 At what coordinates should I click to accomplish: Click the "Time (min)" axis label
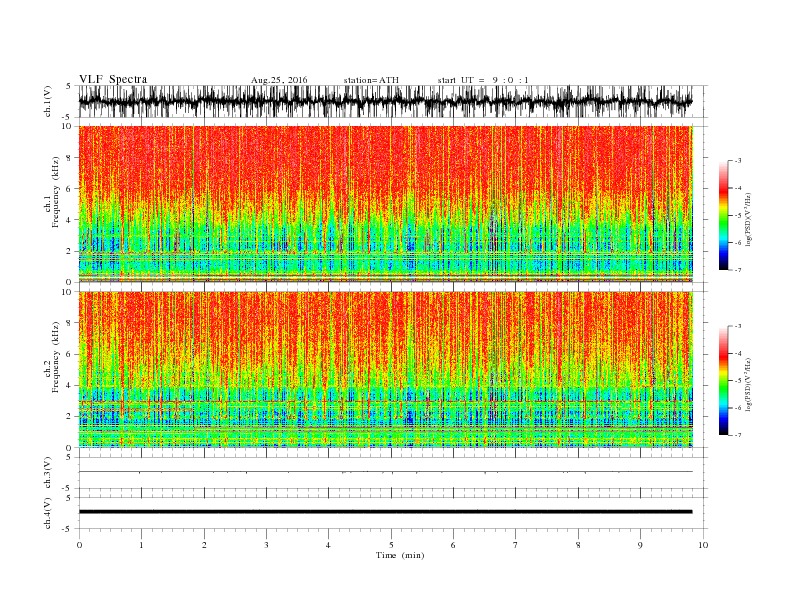click(400, 555)
